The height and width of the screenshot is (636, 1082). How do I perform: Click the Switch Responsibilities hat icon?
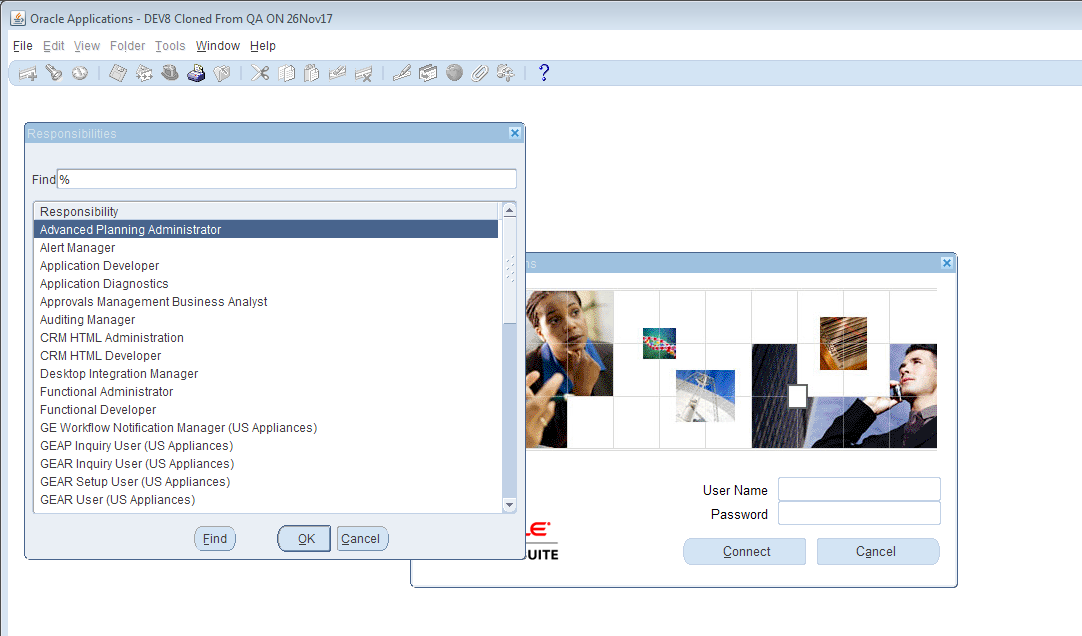tap(170, 73)
